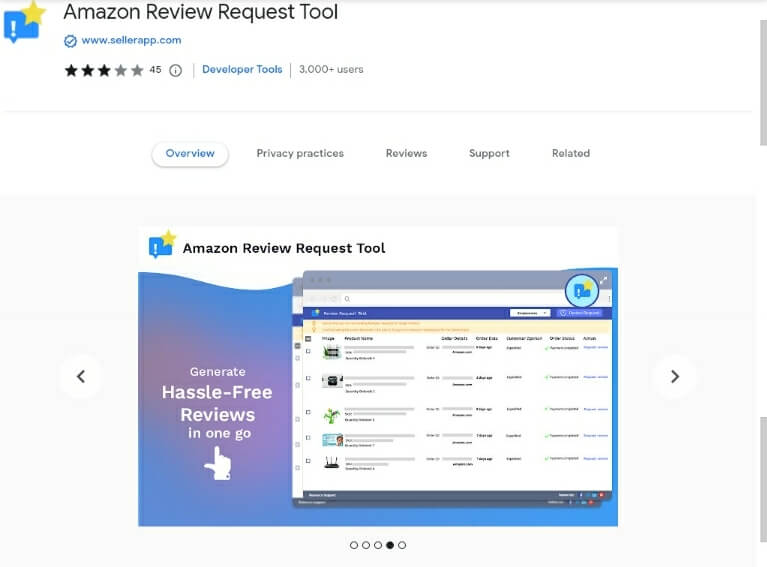Click the promotional screenshot image
The image size is (767, 567).
(x=378, y=376)
